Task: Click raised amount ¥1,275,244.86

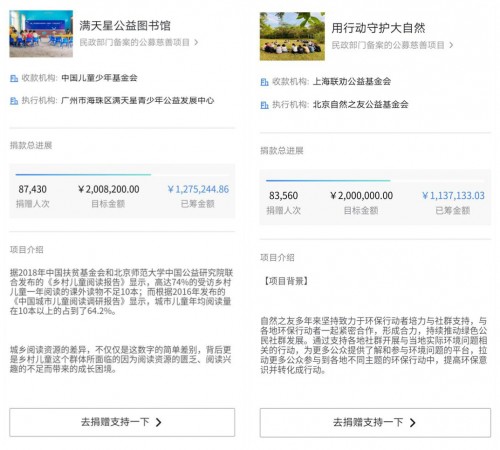Action: point(198,189)
